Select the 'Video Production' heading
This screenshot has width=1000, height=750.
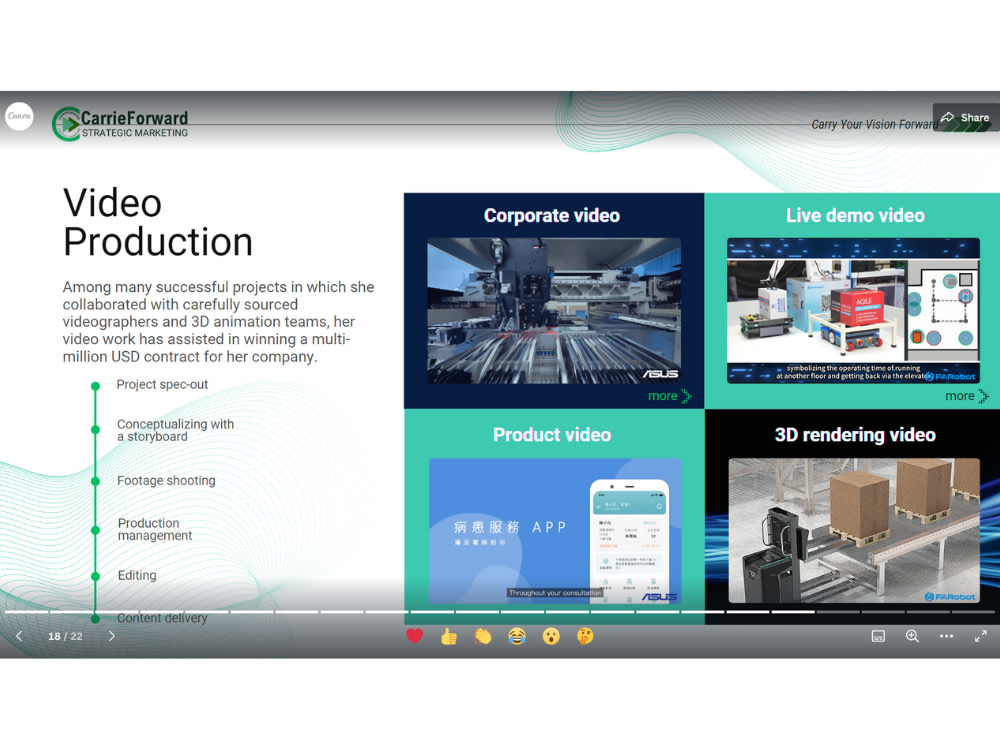[x=158, y=222]
